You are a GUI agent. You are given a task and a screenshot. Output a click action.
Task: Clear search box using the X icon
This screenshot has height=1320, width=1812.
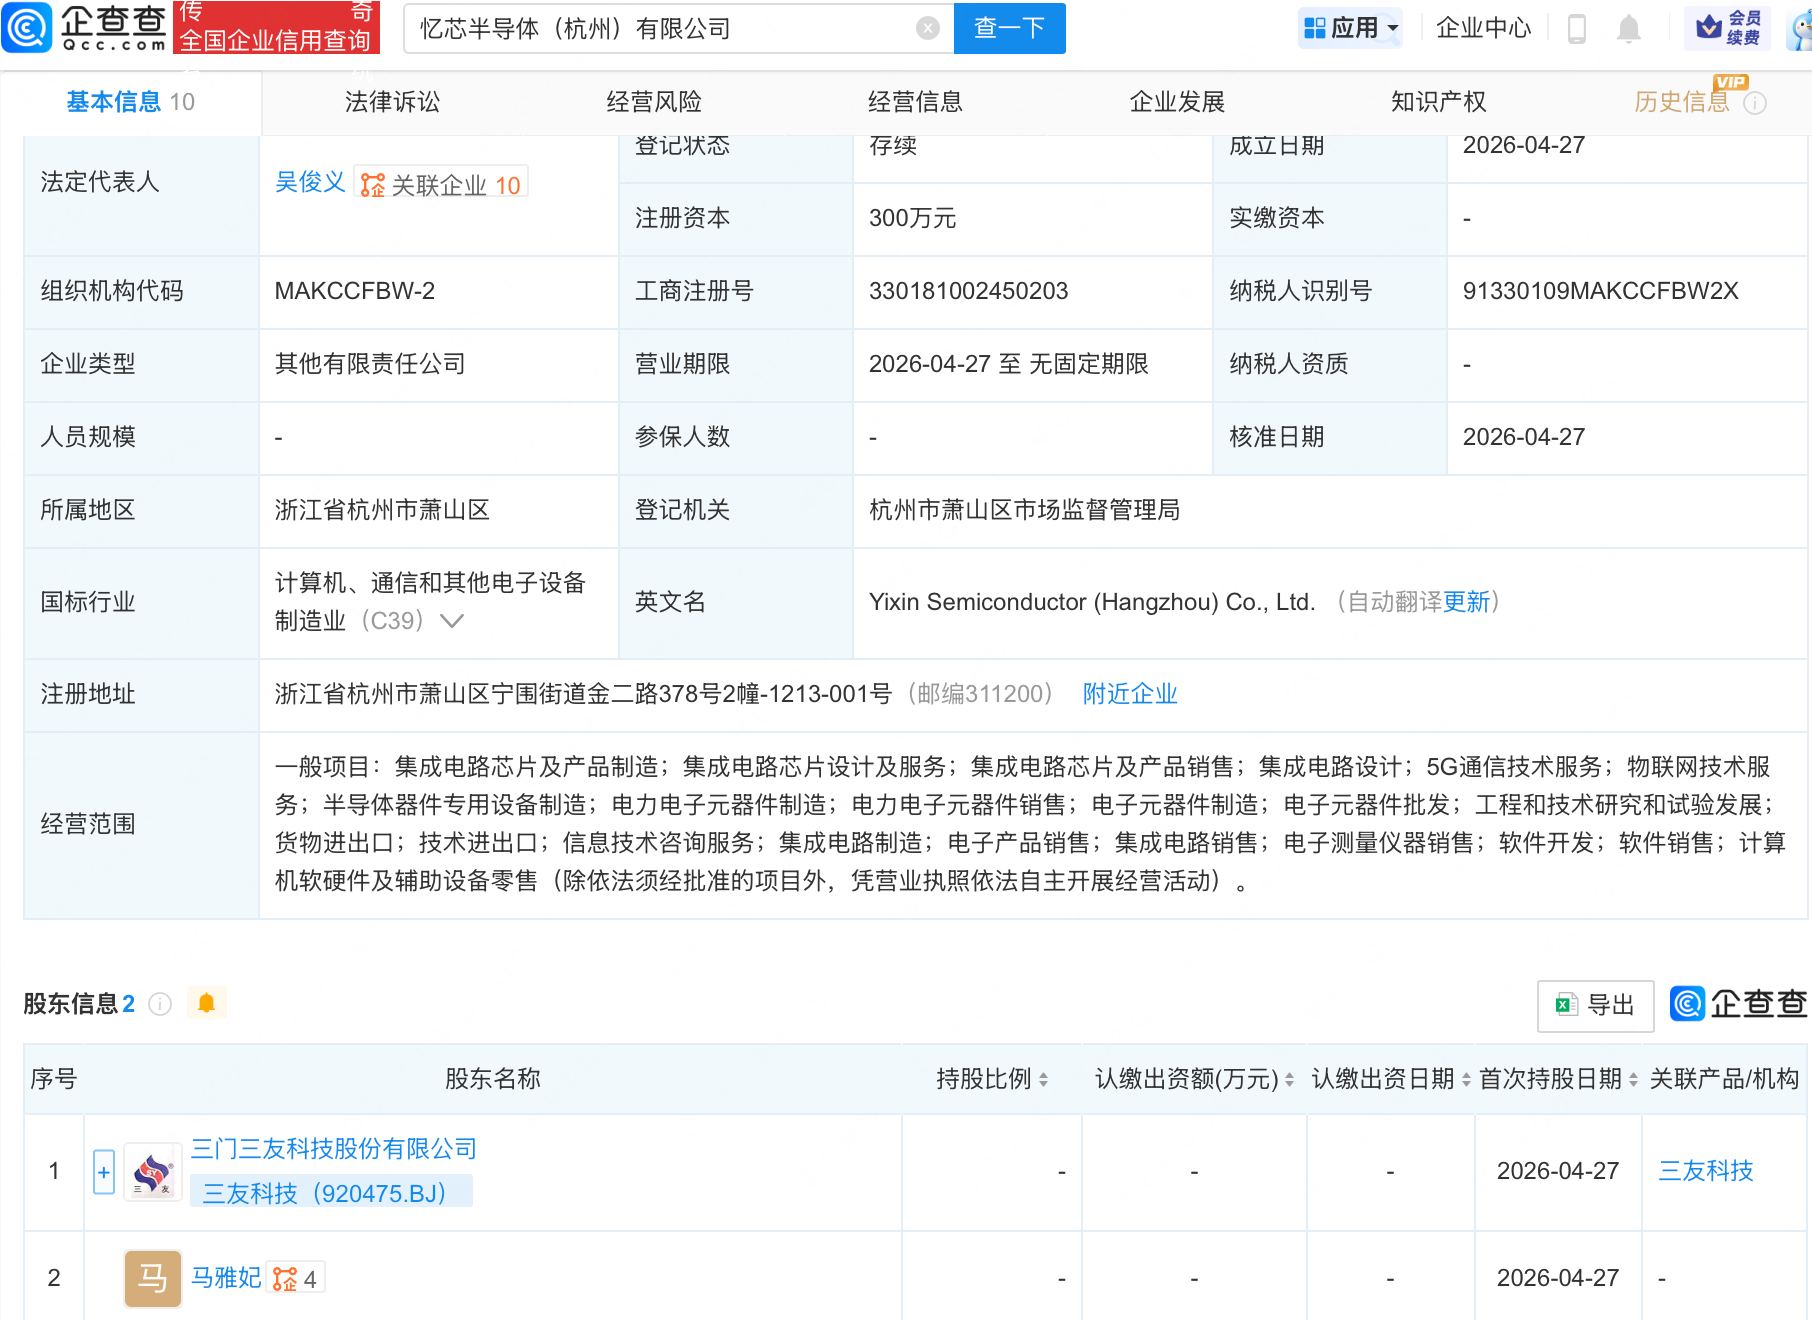[927, 28]
